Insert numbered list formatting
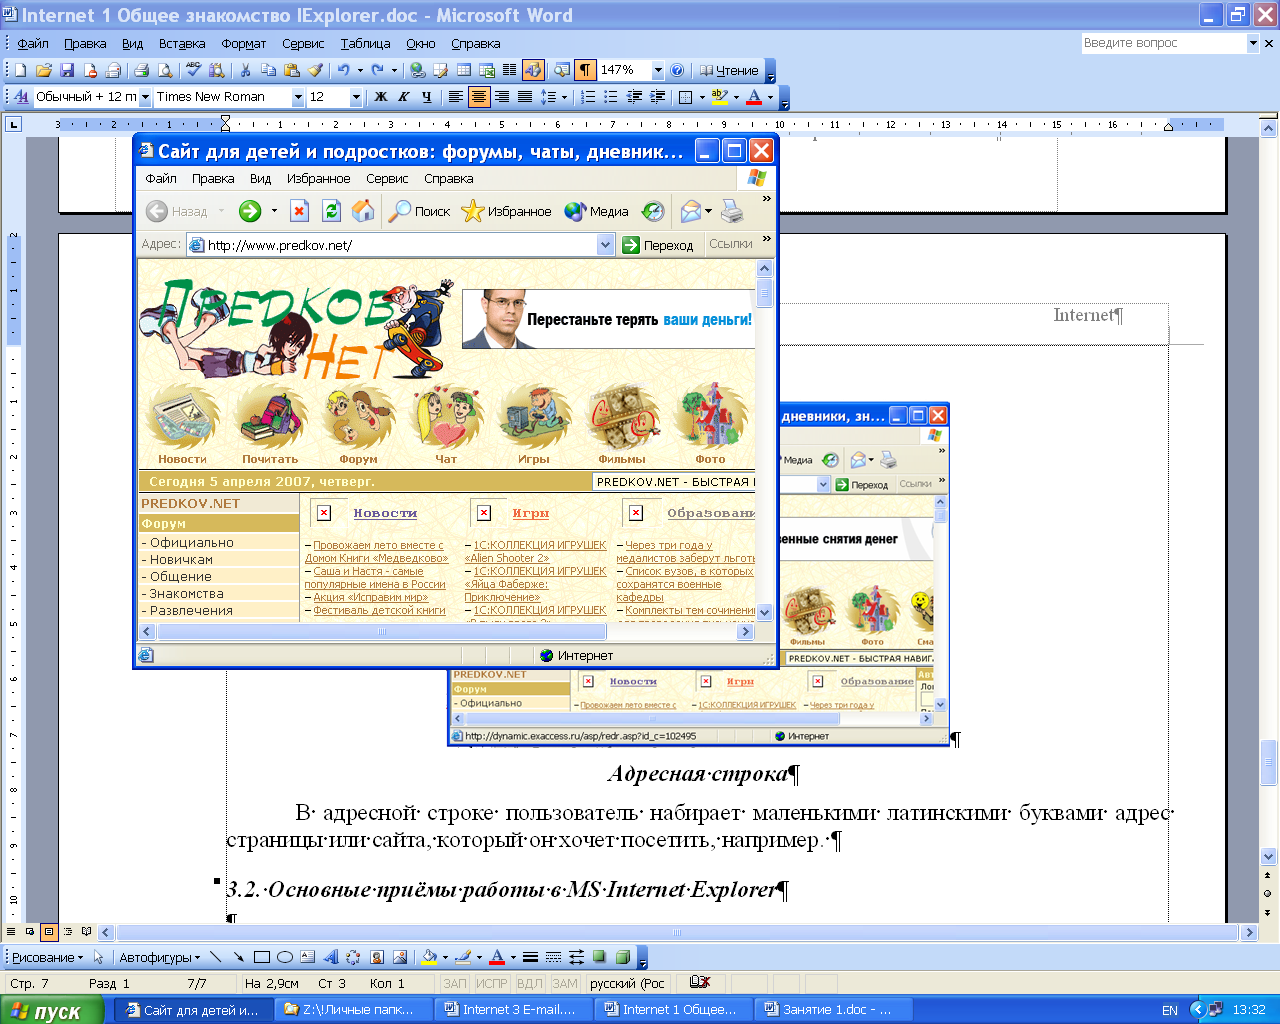The image size is (1280, 1024). (588, 97)
